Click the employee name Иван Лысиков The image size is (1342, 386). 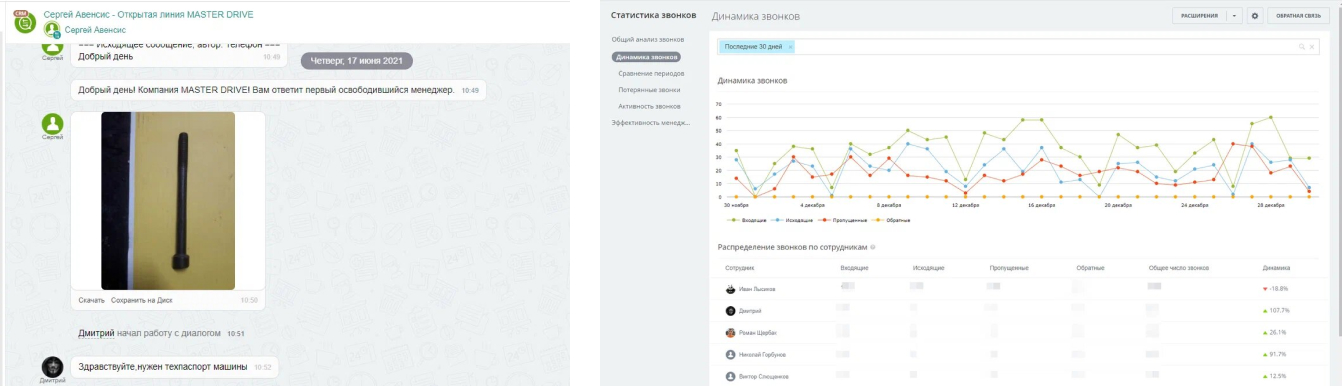pos(757,289)
